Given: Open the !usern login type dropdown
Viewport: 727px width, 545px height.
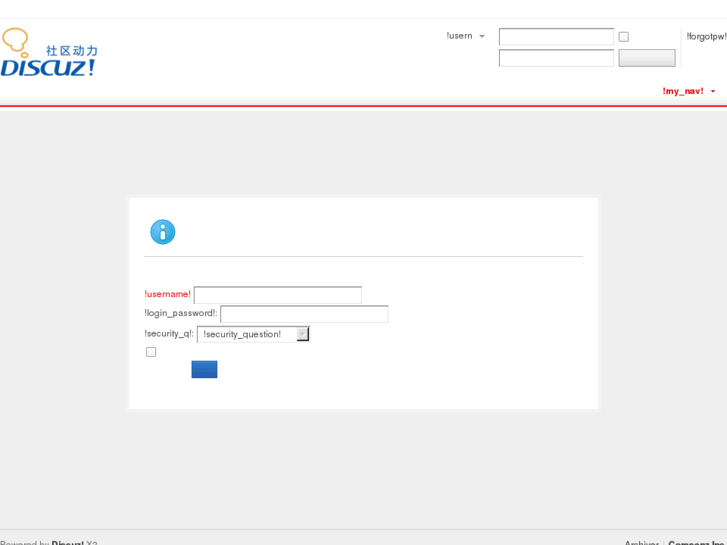Looking at the screenshot, I should [x=466, y=36].
